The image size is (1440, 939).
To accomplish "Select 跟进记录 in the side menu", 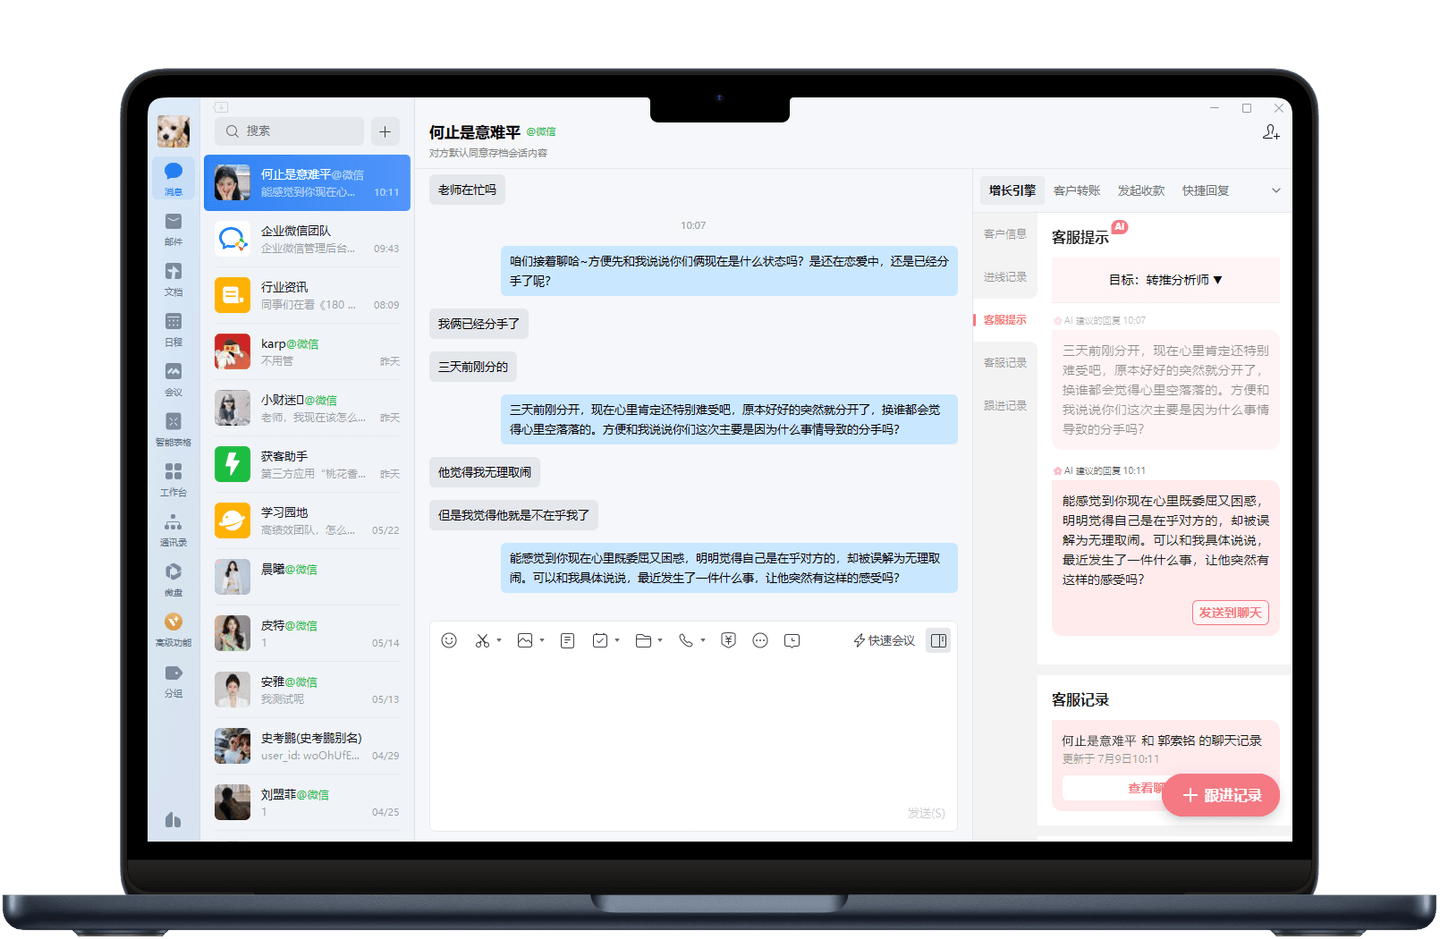I will 1005,406.
